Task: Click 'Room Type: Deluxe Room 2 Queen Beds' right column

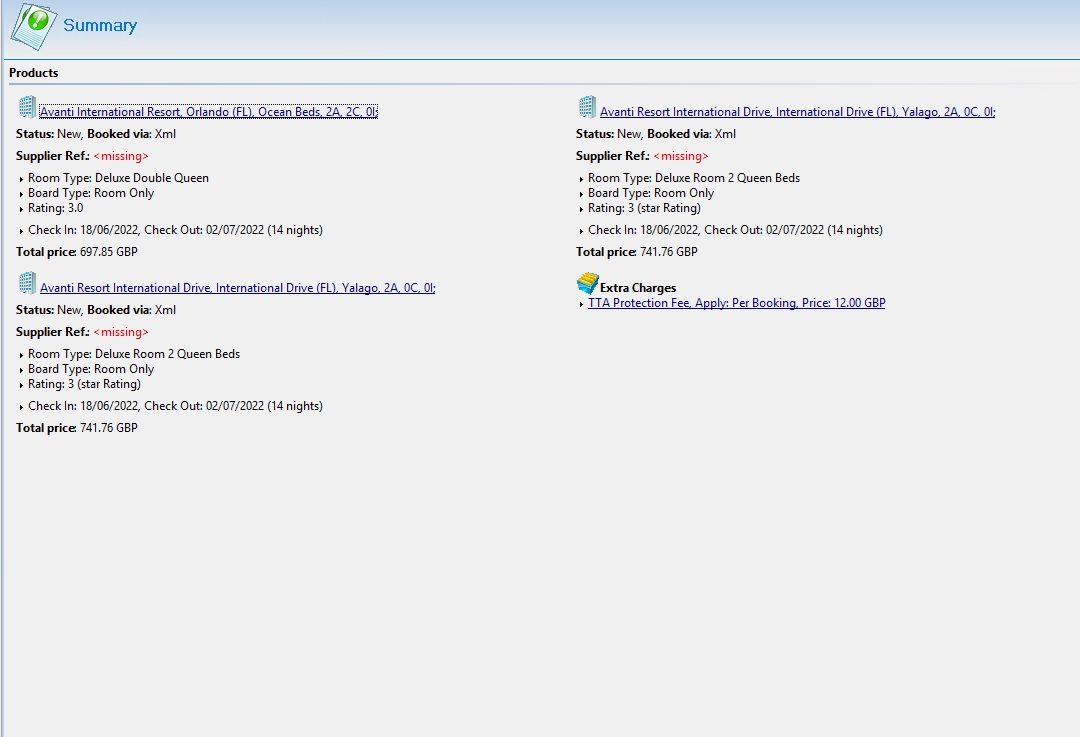Action: click(x=694, y=178)
